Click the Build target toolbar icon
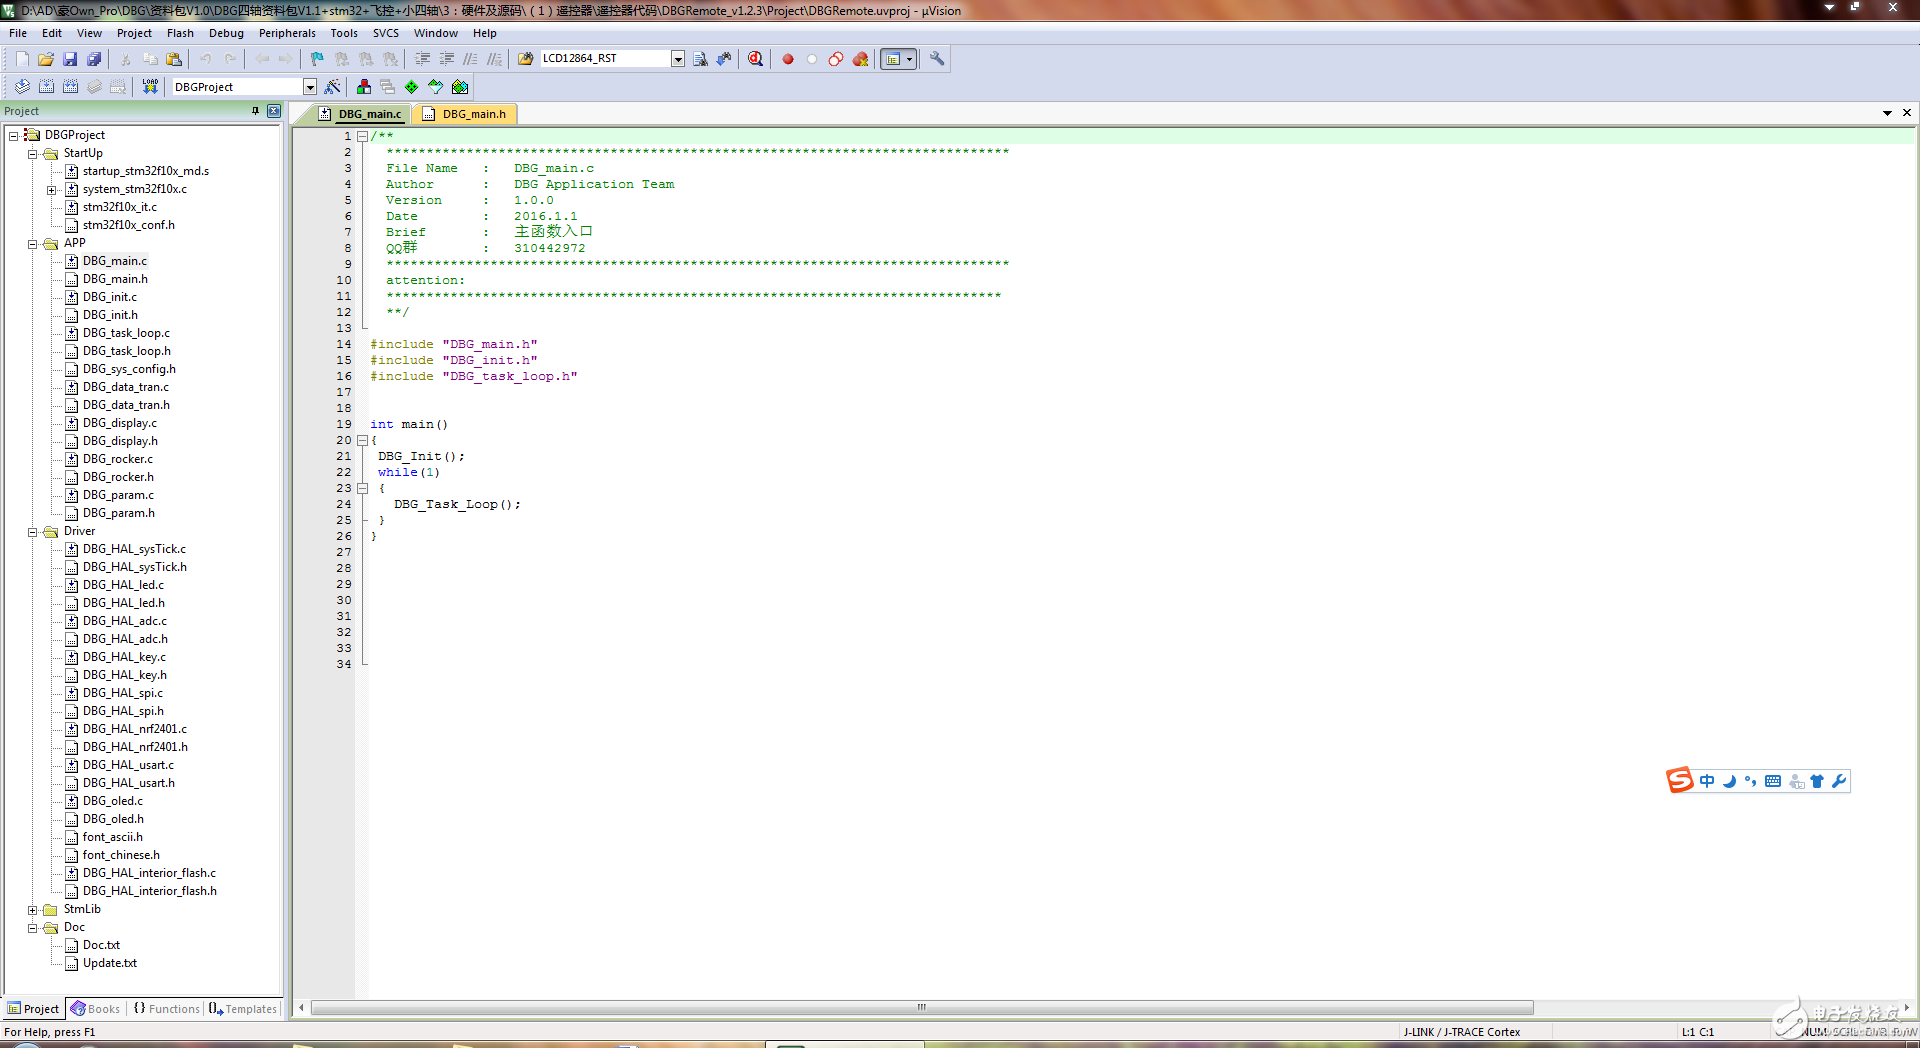1920x1048 pixels. (x=46, y=87)
